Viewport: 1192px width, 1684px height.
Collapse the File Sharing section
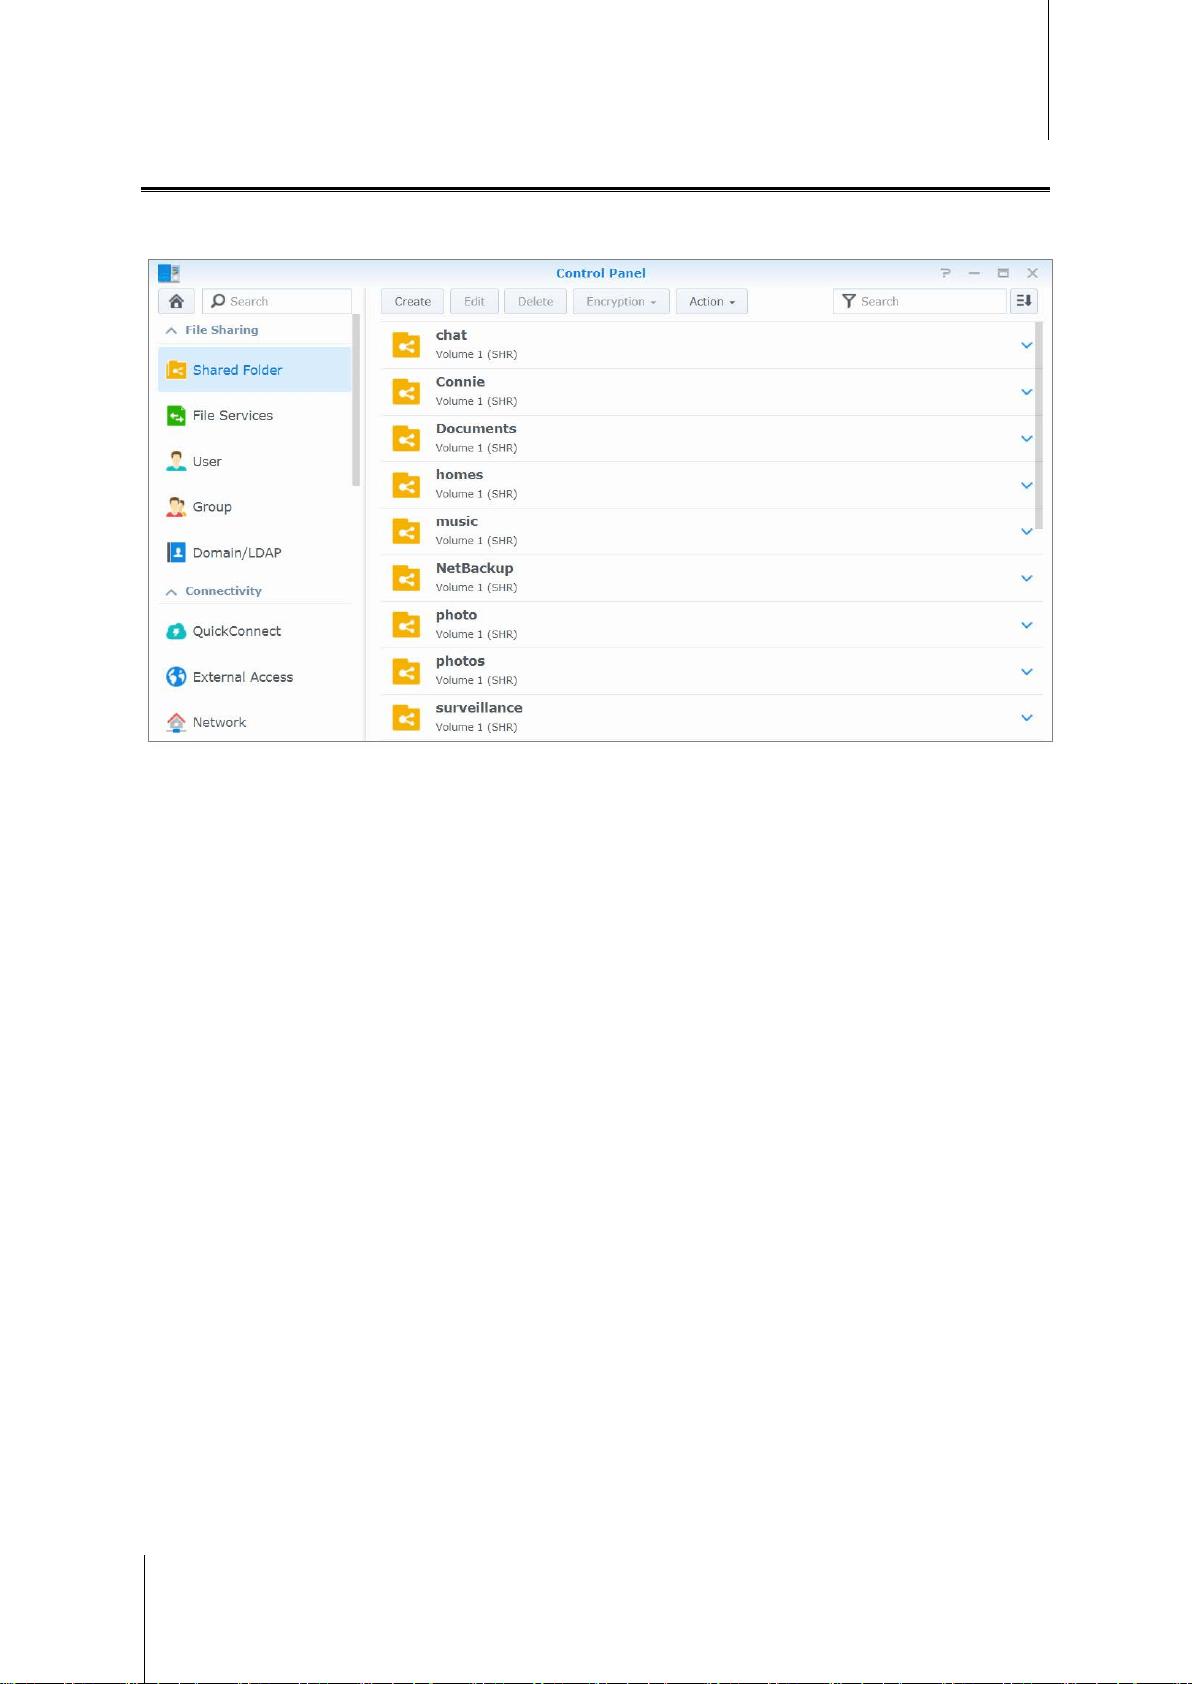tap(171, 330)
